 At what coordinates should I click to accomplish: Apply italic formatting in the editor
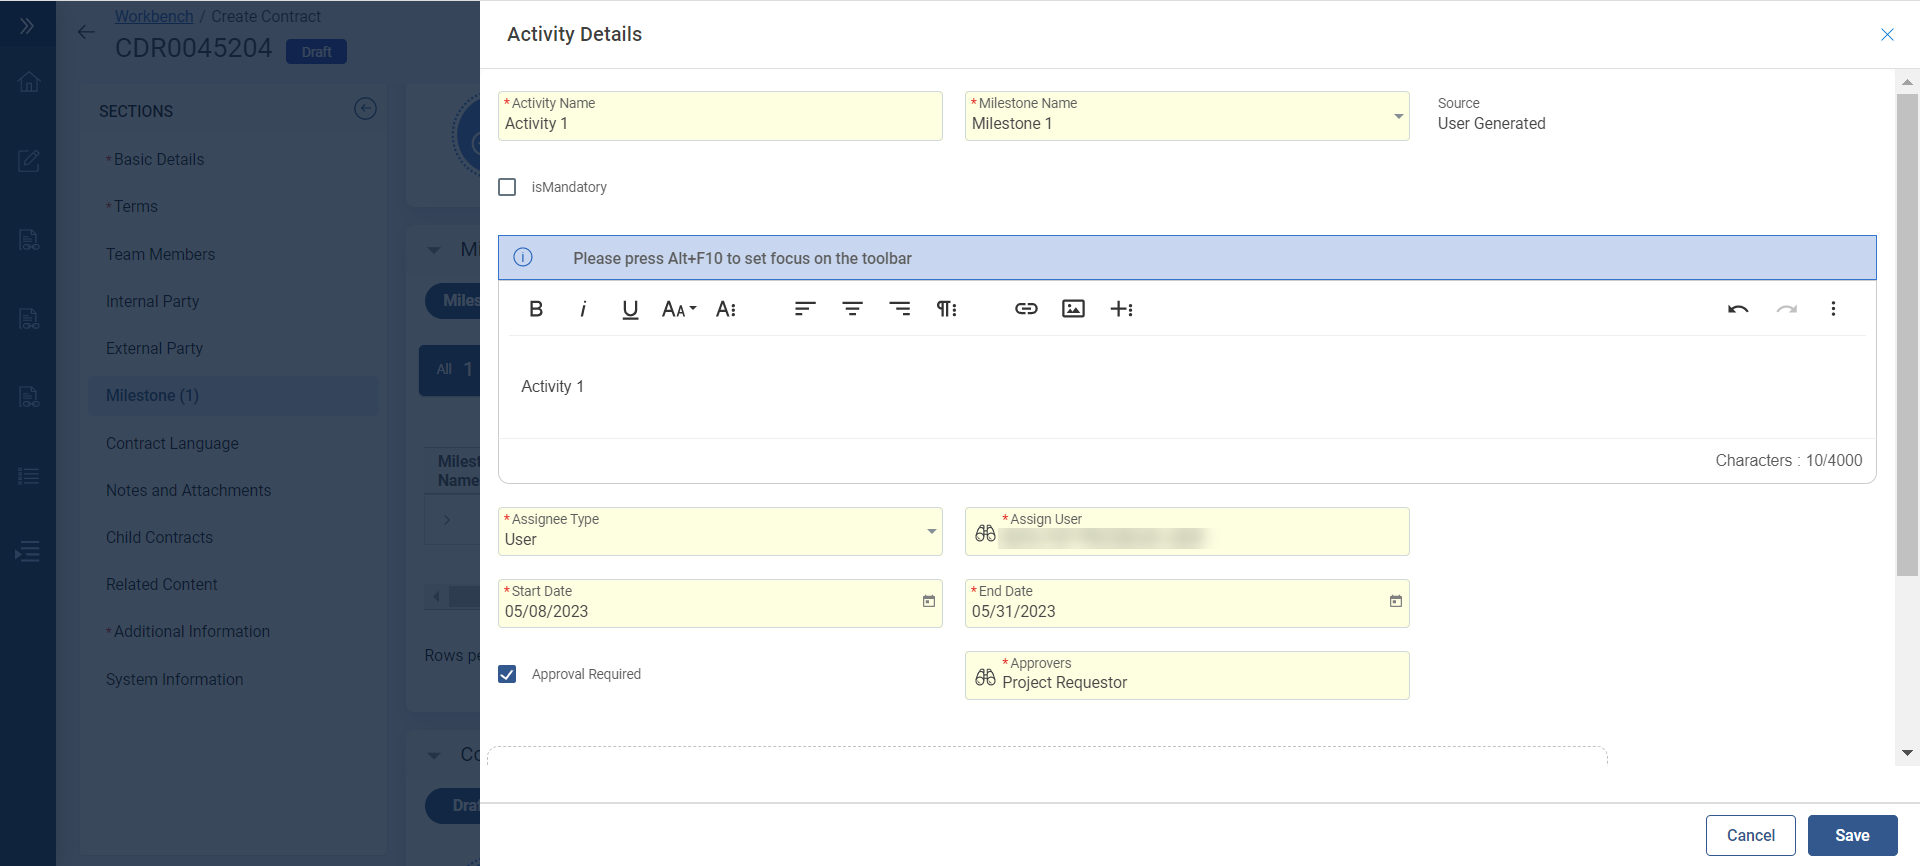pyautogui.click(x=583, y=309)
